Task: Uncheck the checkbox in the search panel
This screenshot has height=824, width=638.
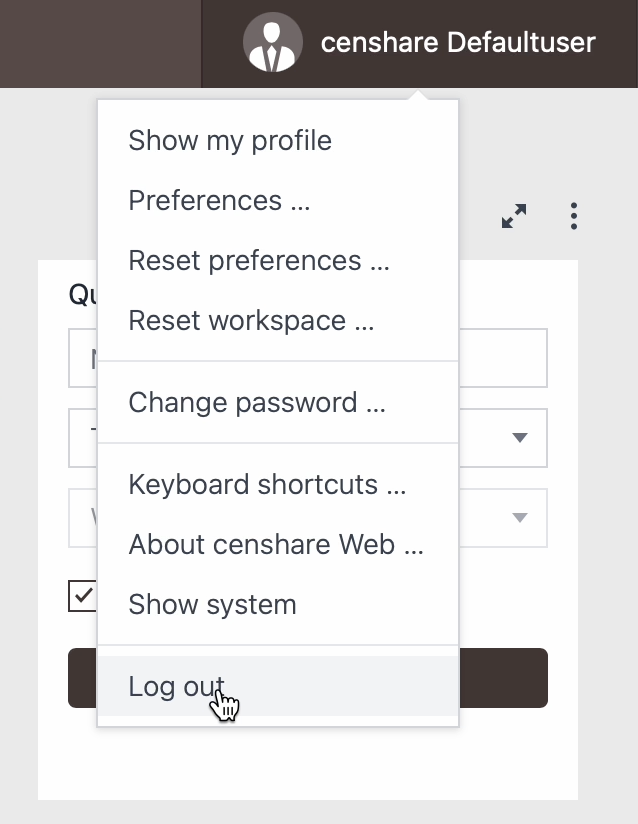Action: tap(83, 596)
